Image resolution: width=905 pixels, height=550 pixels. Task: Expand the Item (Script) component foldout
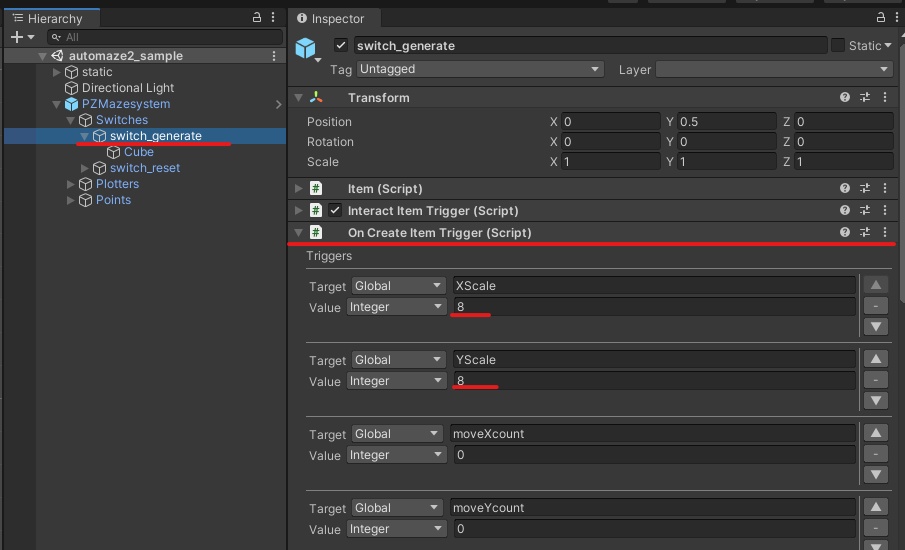[x=298, y=188]
